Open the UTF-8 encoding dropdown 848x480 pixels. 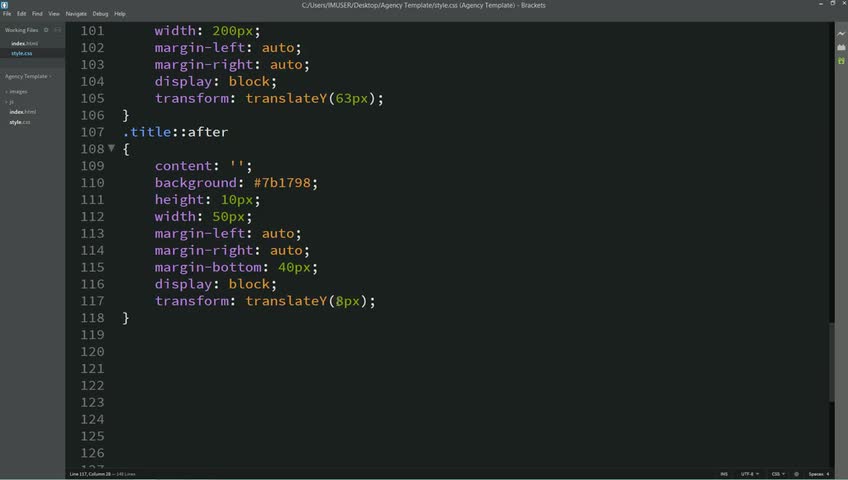pyautogui.click(x=750, y=474)
